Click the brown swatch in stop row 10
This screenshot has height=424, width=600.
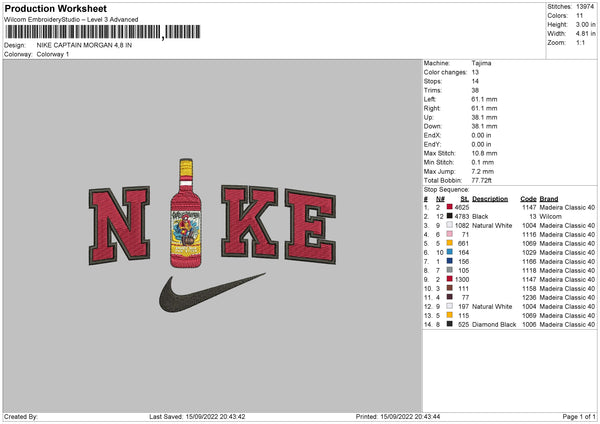pyautogui.click(x=450, y=288)
